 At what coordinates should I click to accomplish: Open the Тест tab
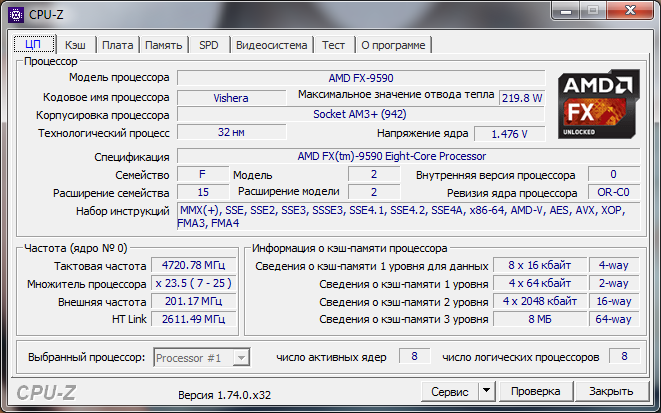pyautogui.click(x=333, y=45)
